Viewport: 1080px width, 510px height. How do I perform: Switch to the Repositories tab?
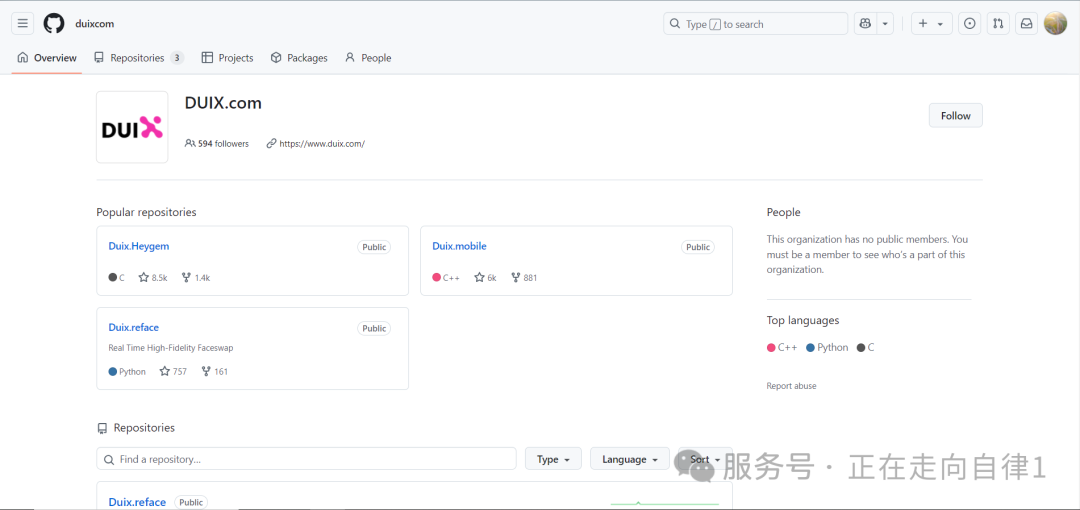(138, 58)
